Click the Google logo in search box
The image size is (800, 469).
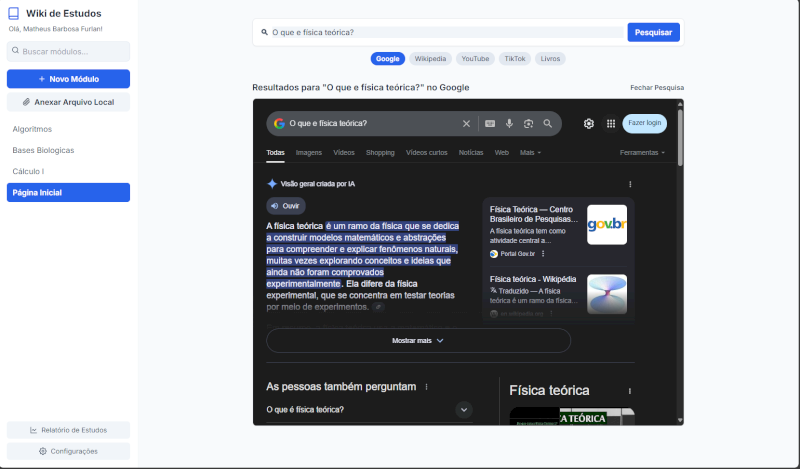click(279, 124)
